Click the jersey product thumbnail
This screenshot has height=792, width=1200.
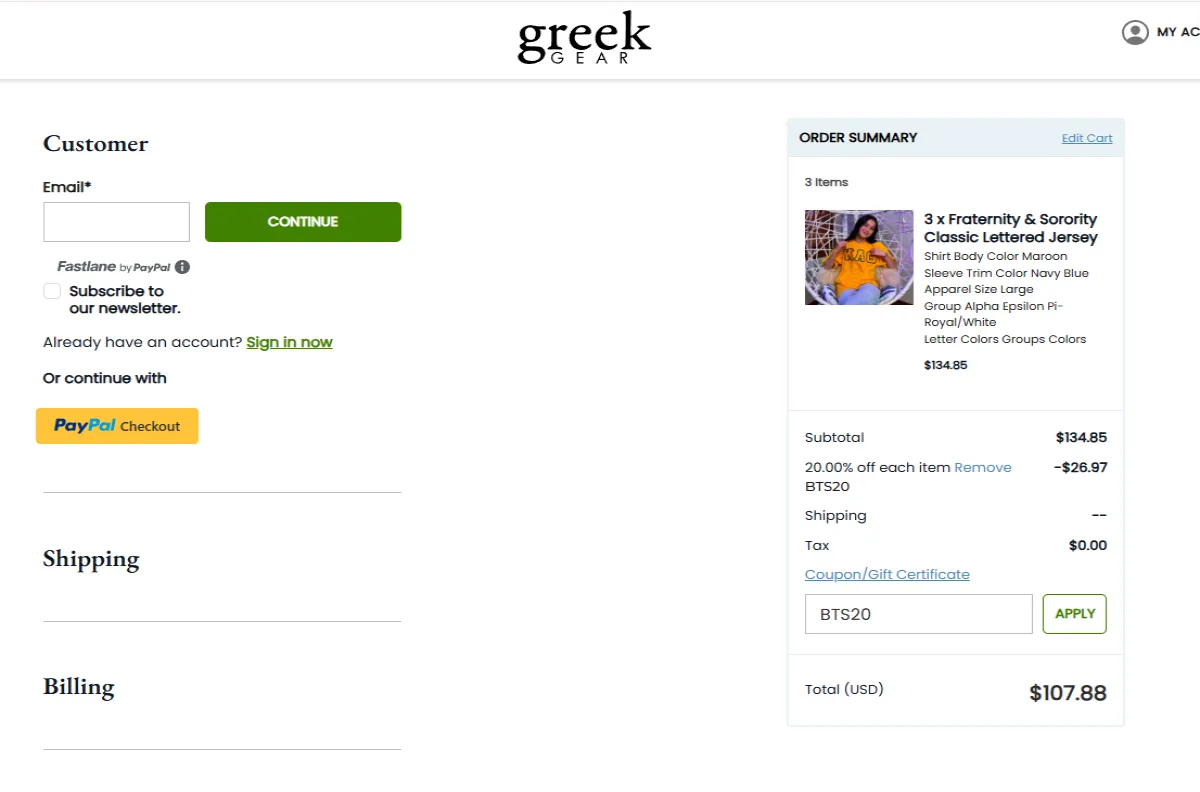(x=859, y=257)
